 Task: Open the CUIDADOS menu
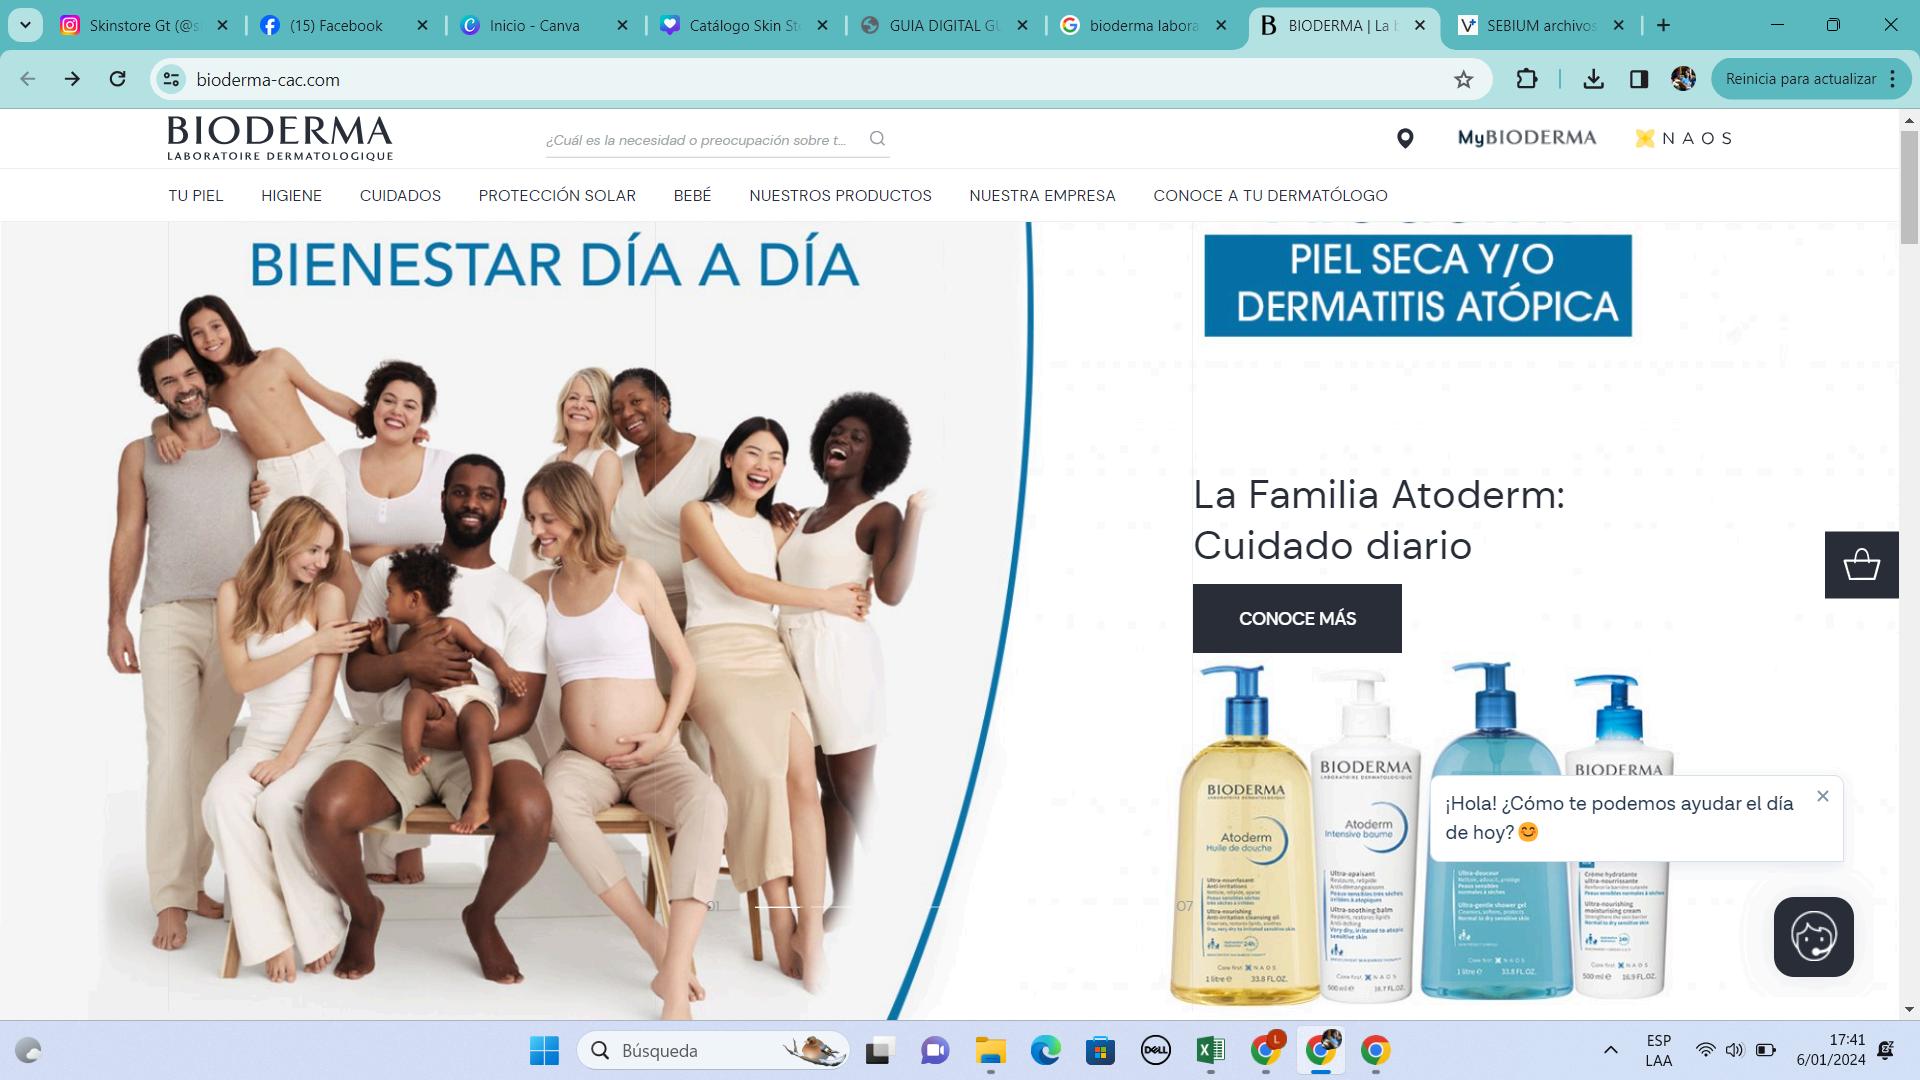tap(400, 195)
